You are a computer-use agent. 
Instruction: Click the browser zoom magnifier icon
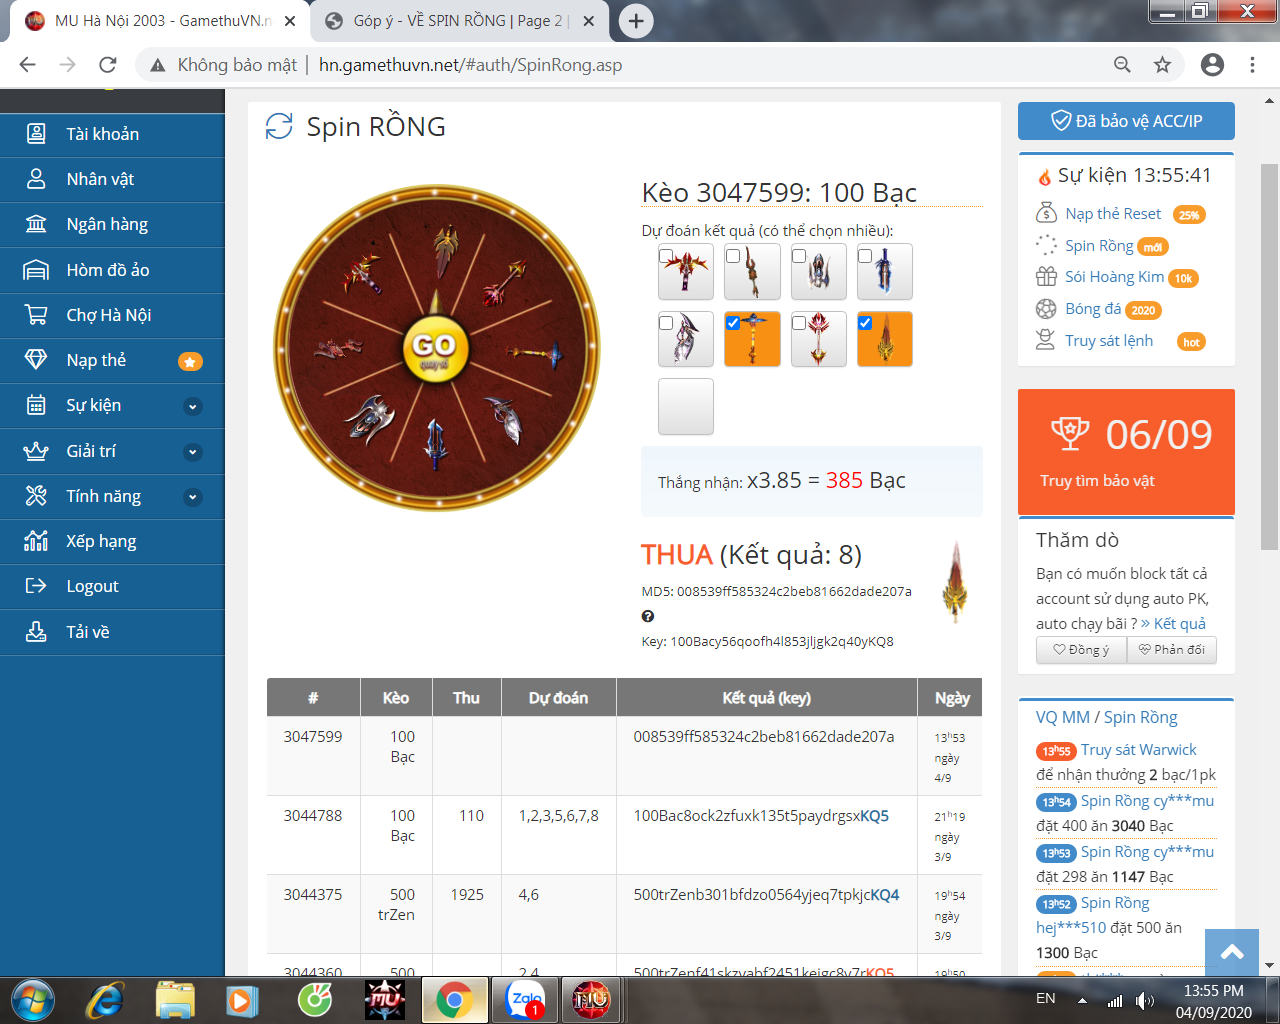[x=1122, y=65]
